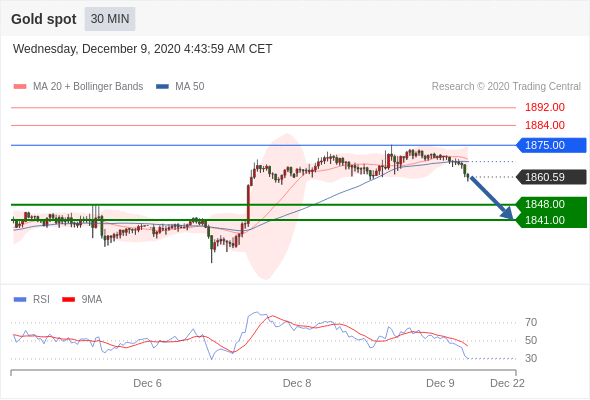Select the 1848.00 support price label
Image resolution: width=590 pixels, height=400 pixels.
pyautogui.click(x=551, y=204)
